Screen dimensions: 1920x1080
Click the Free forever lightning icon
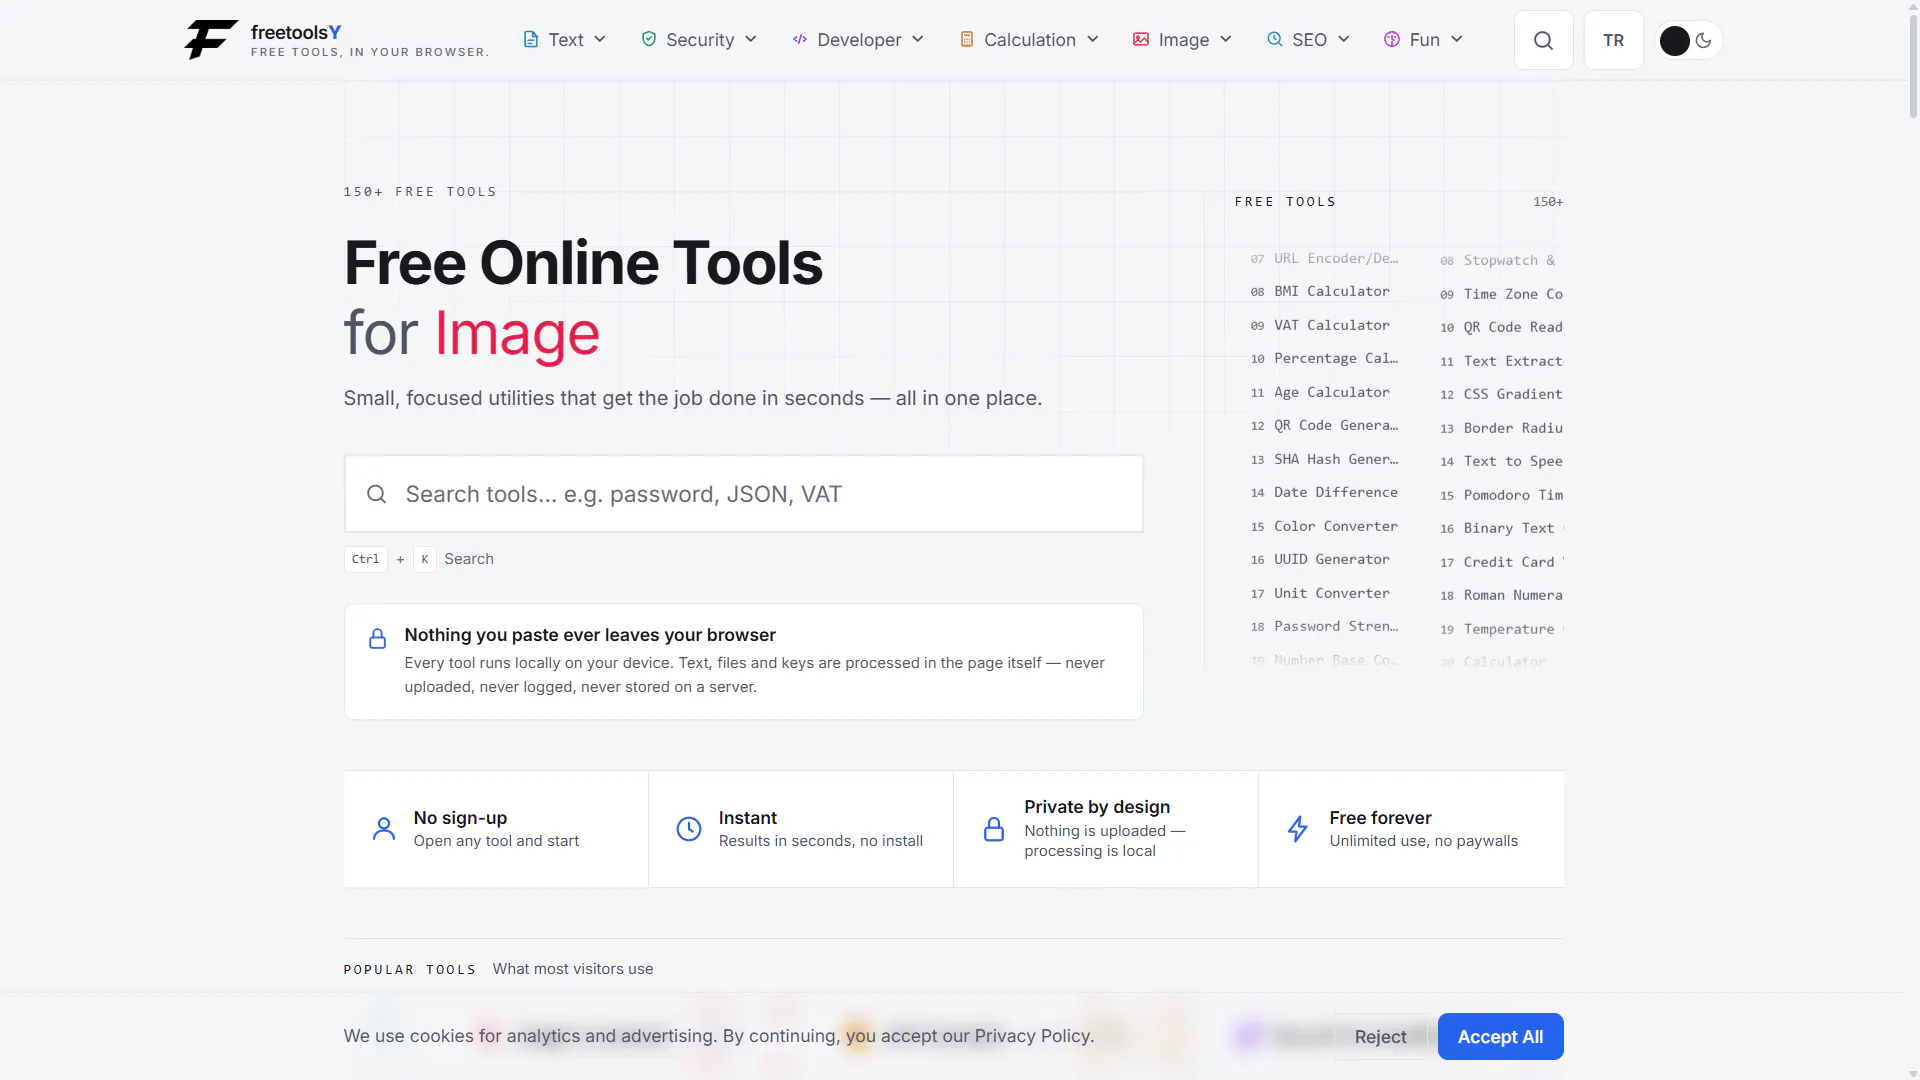(x=1298, y=828)
